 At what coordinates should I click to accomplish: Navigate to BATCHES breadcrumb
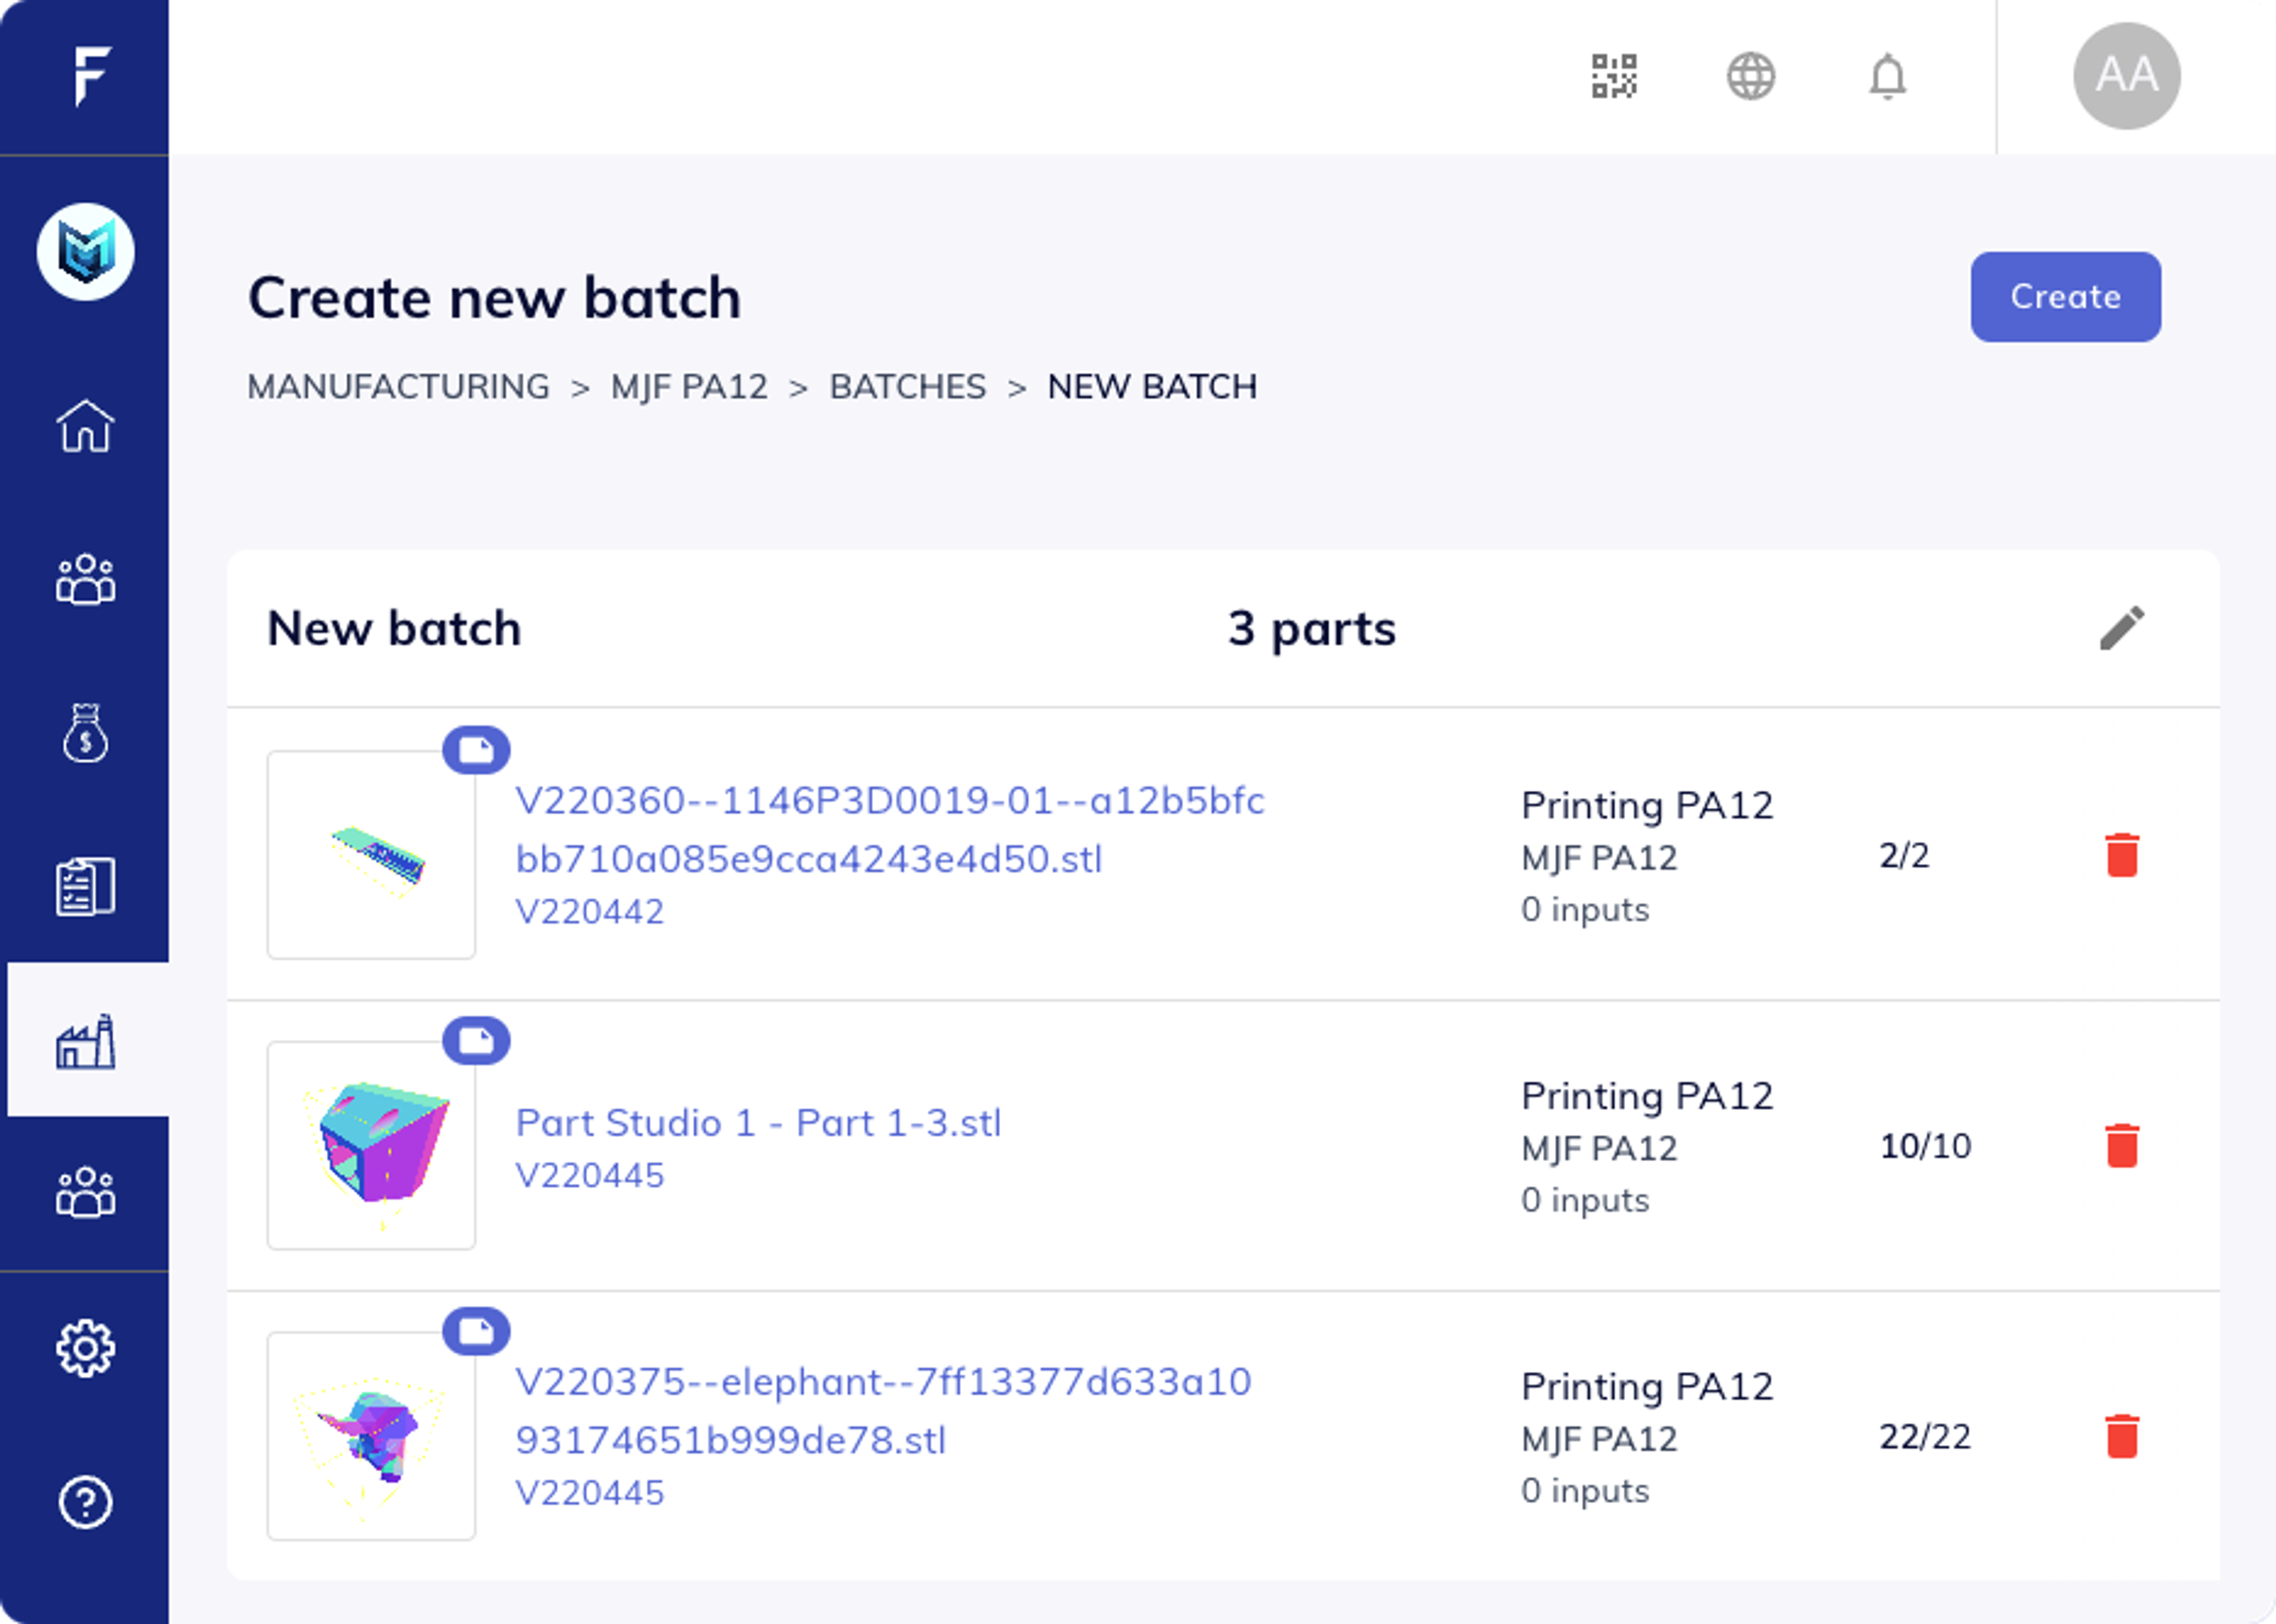[907, 387]
